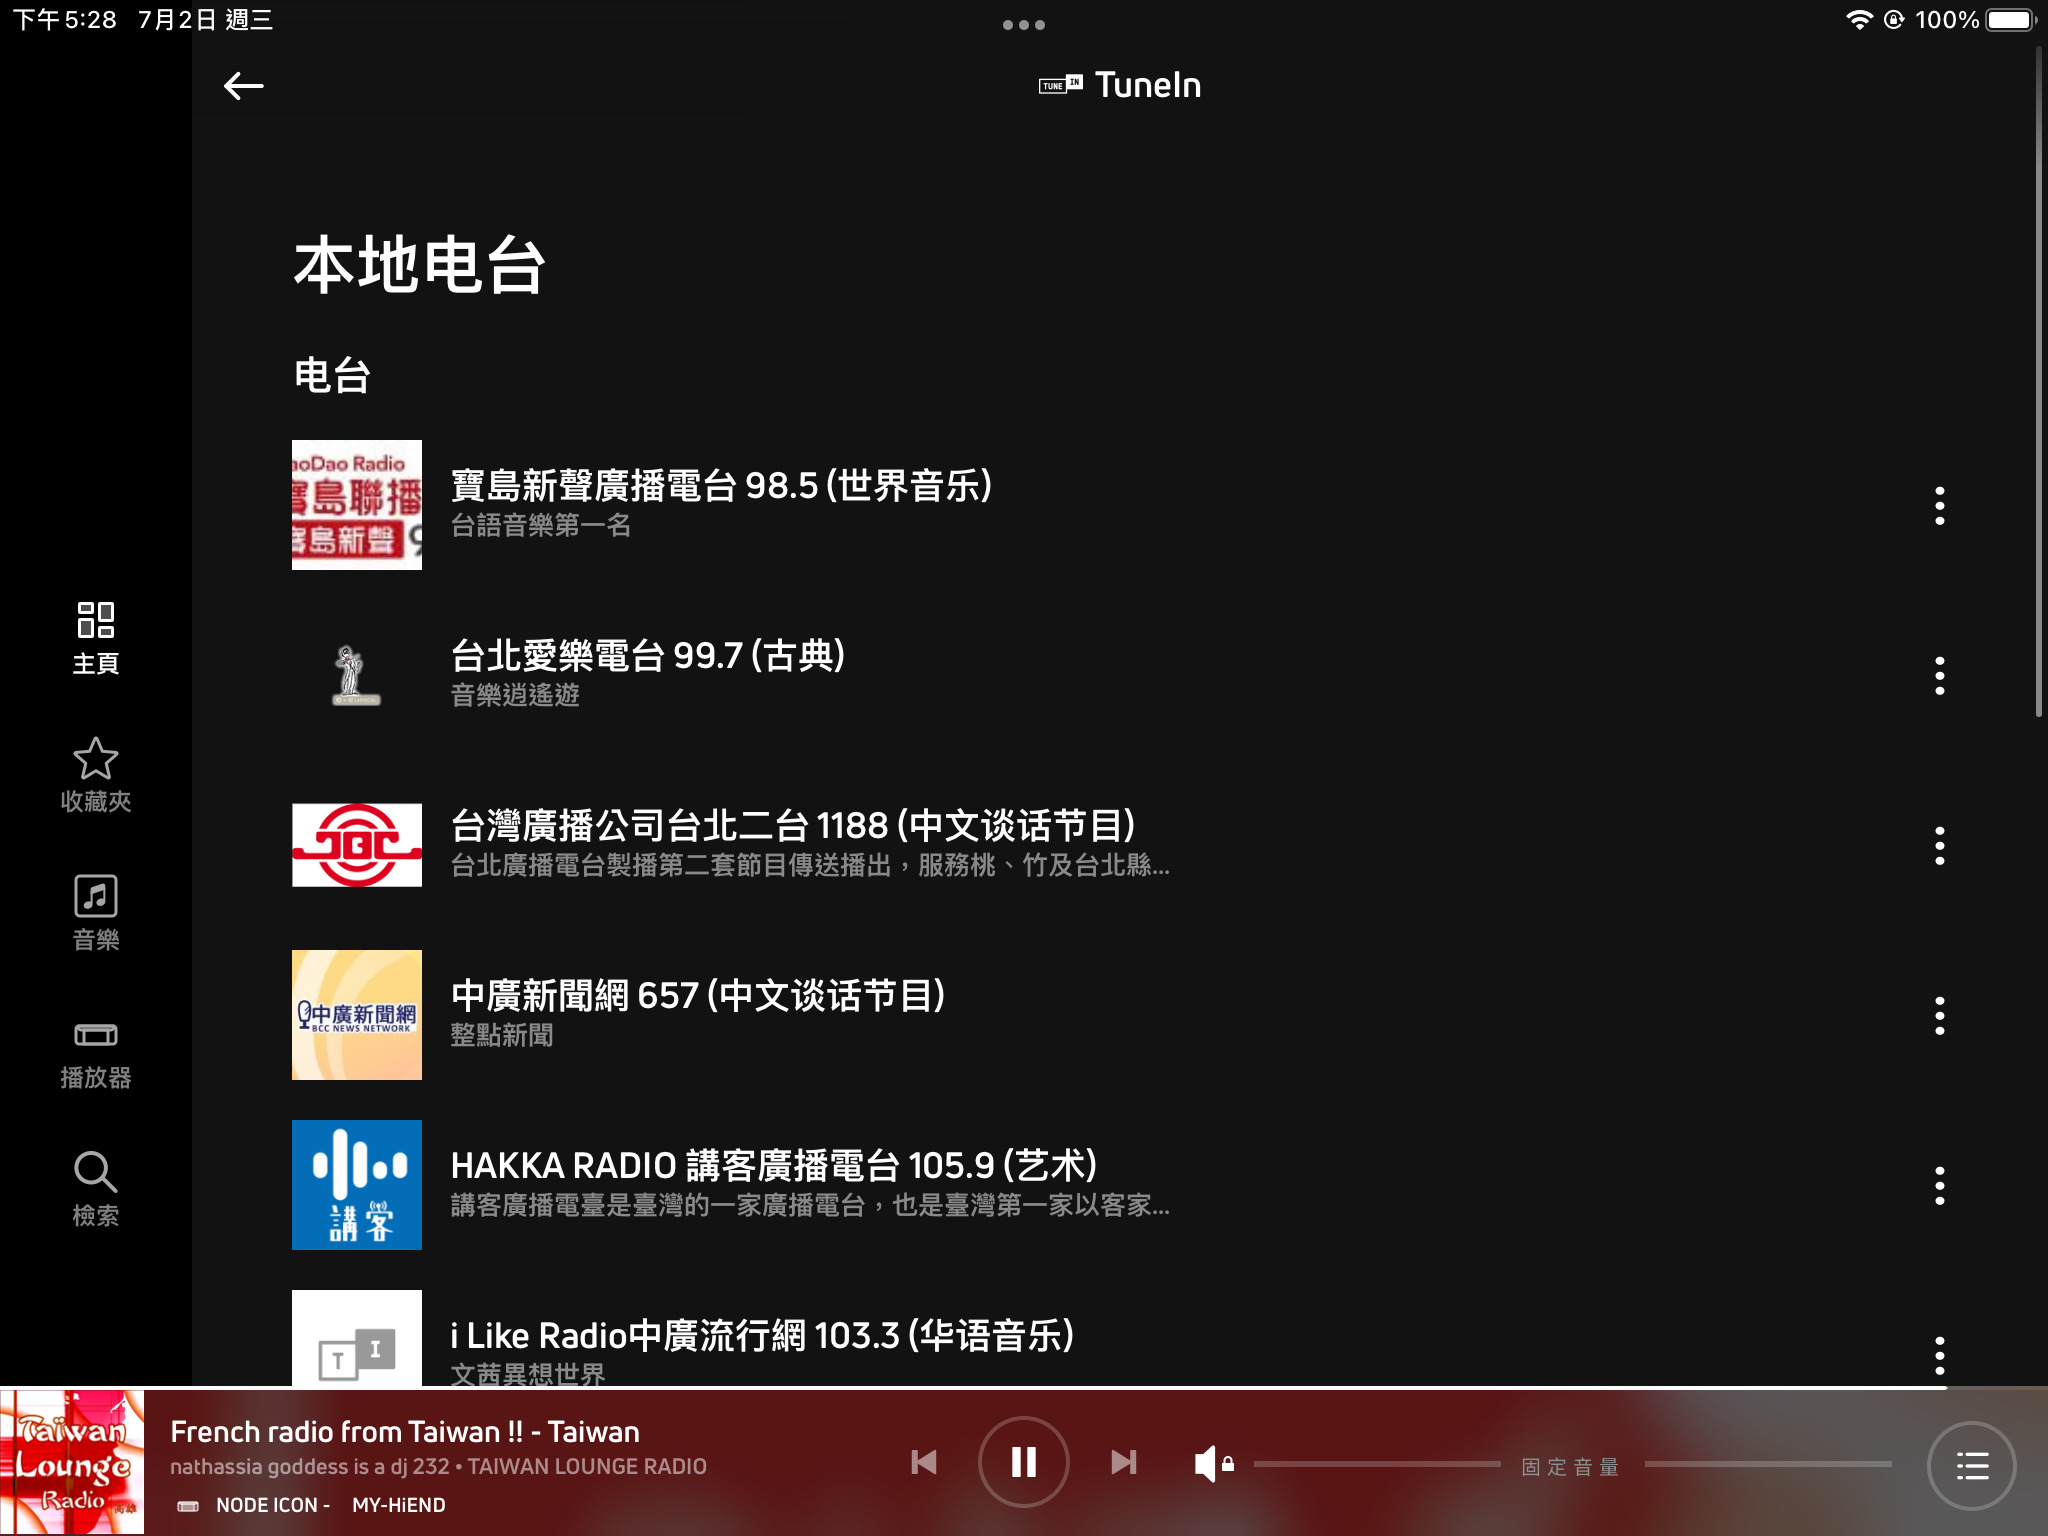Tap the Wi-Fi status icon
The width and height of the screenshot is (2048, 1536).
(1859, 20)
